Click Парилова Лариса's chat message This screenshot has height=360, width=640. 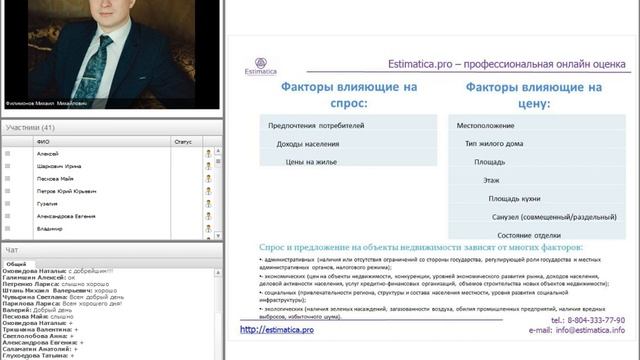pyautogui.click(x=62, y=304)
